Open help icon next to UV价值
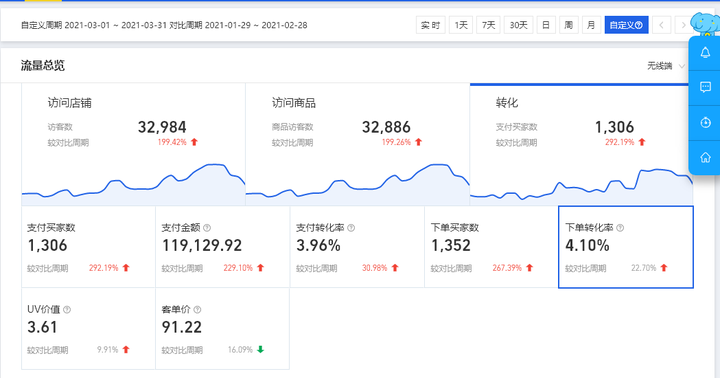 pos(67,310)
